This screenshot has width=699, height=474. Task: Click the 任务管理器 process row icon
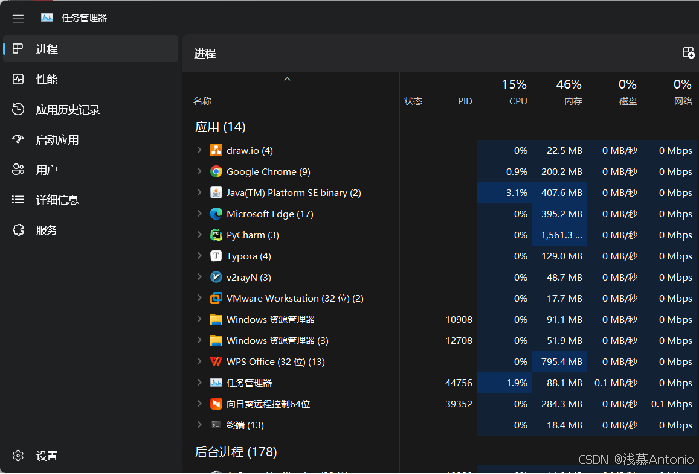click(216, 383)
